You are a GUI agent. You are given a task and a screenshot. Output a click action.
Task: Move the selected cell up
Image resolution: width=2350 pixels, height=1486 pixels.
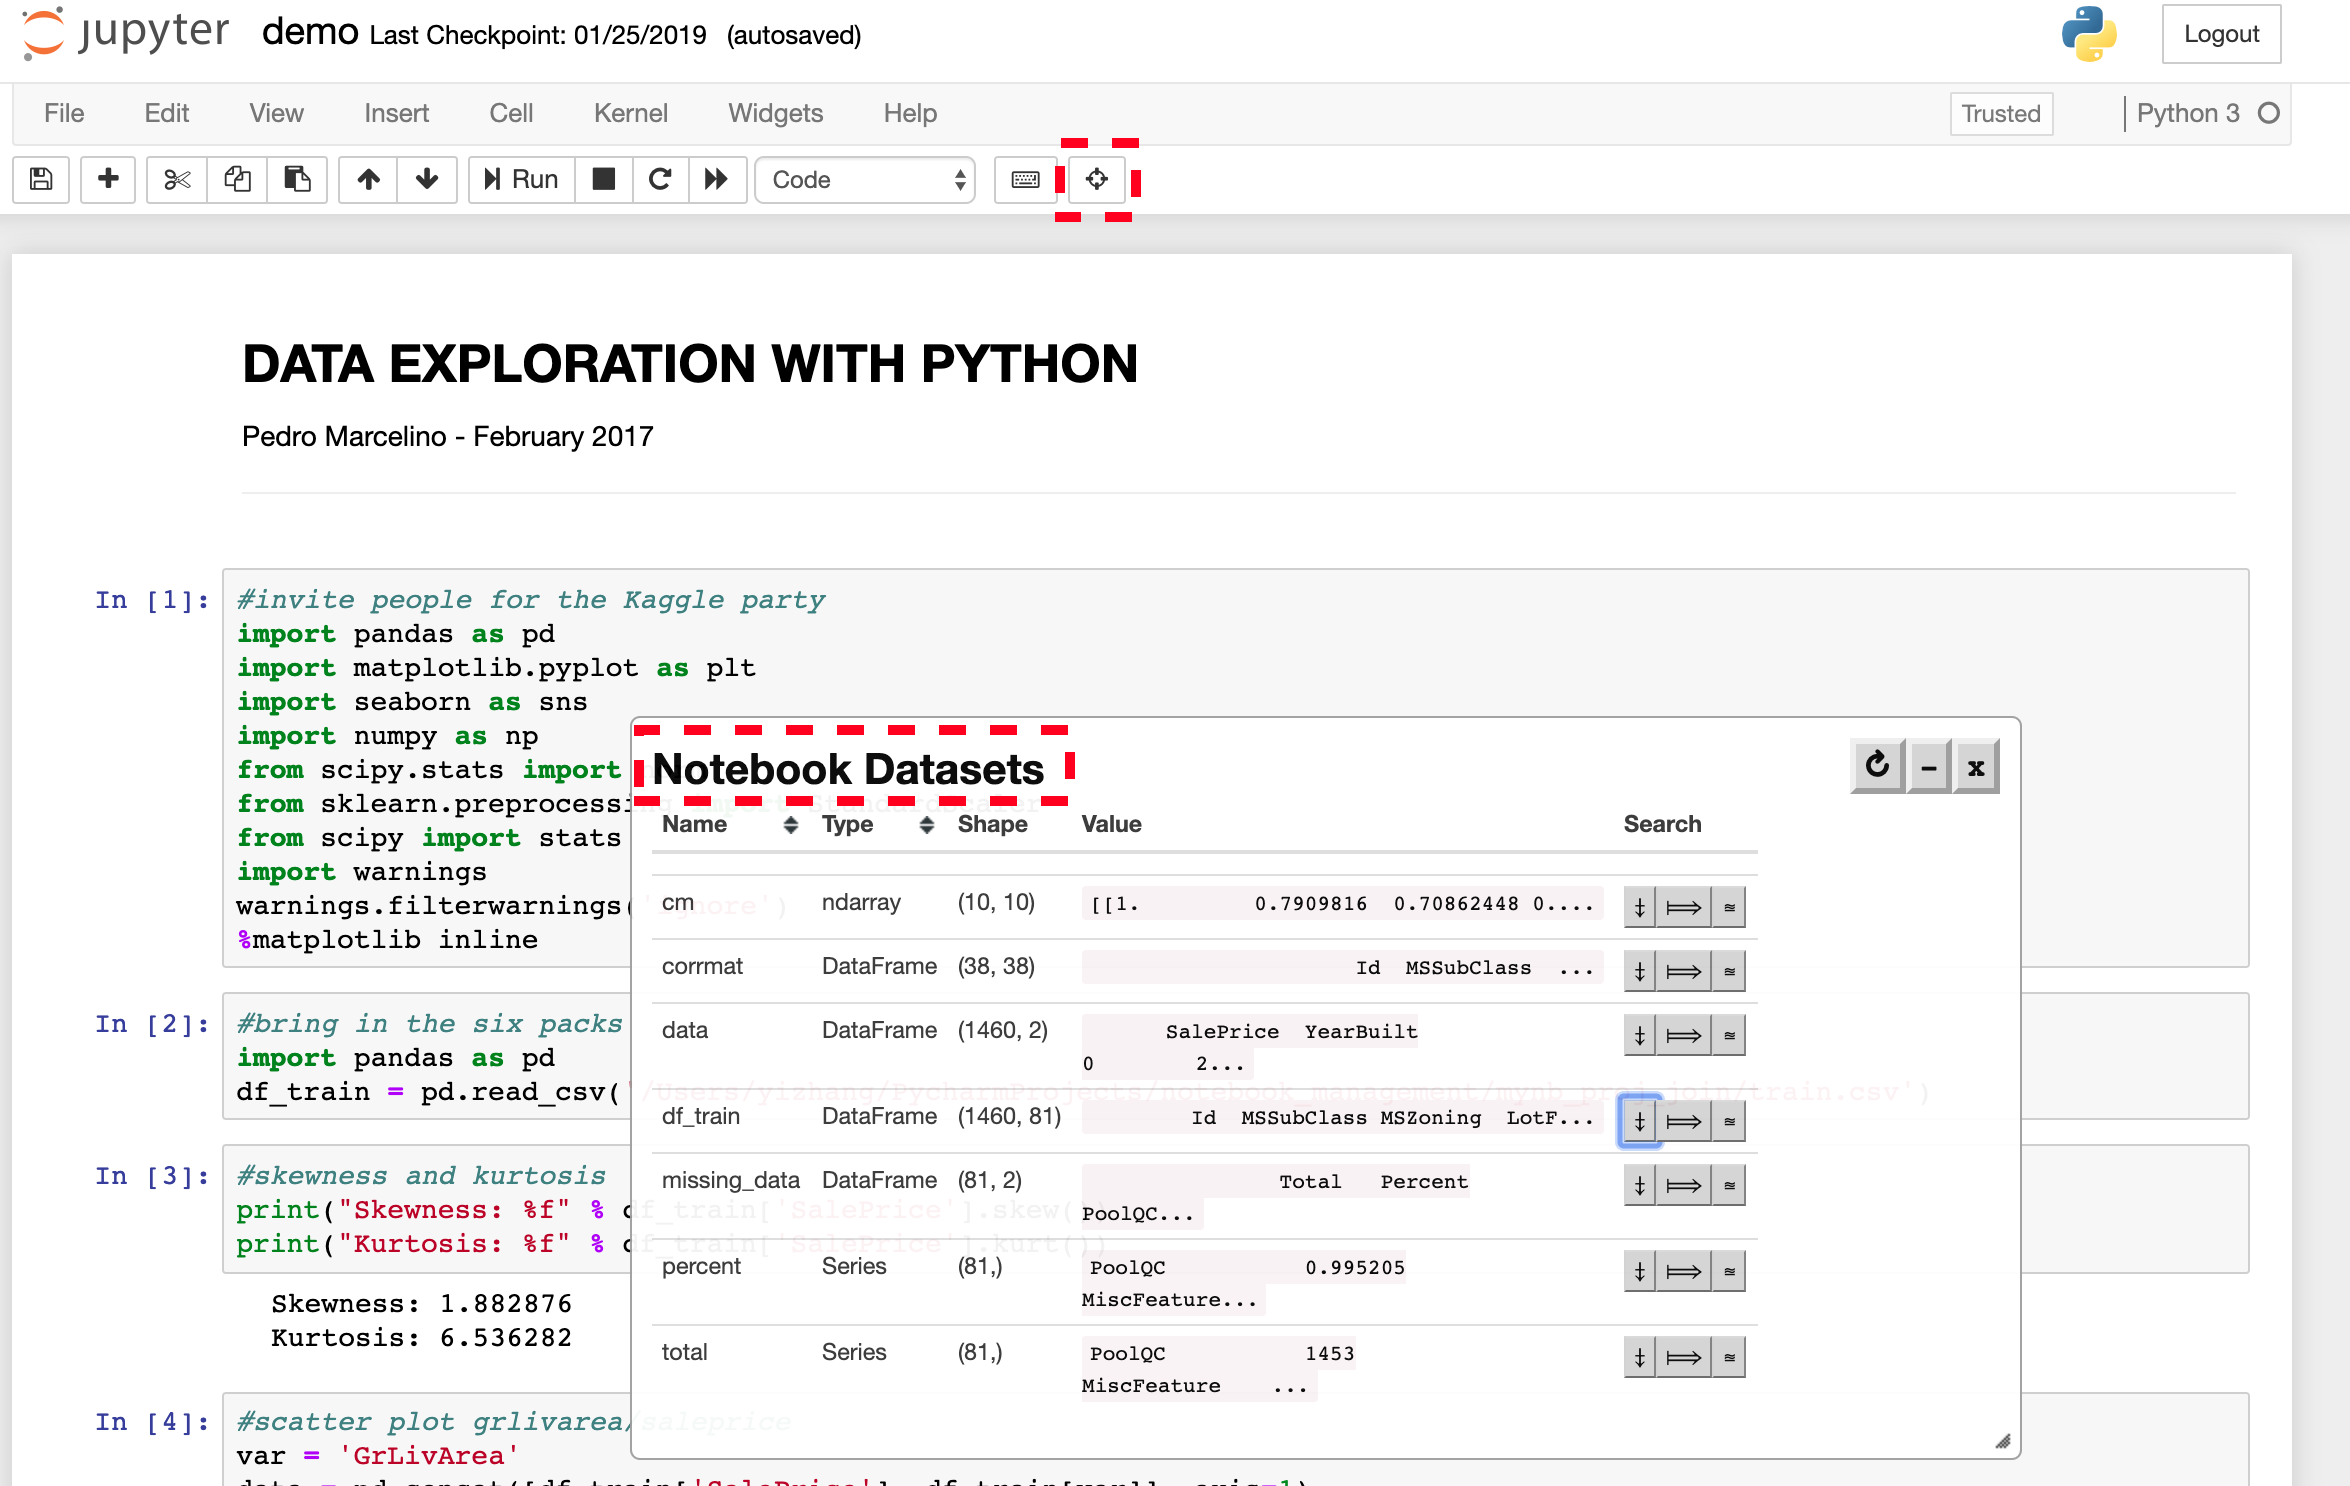pyautogui.click(x=368, y=179)
